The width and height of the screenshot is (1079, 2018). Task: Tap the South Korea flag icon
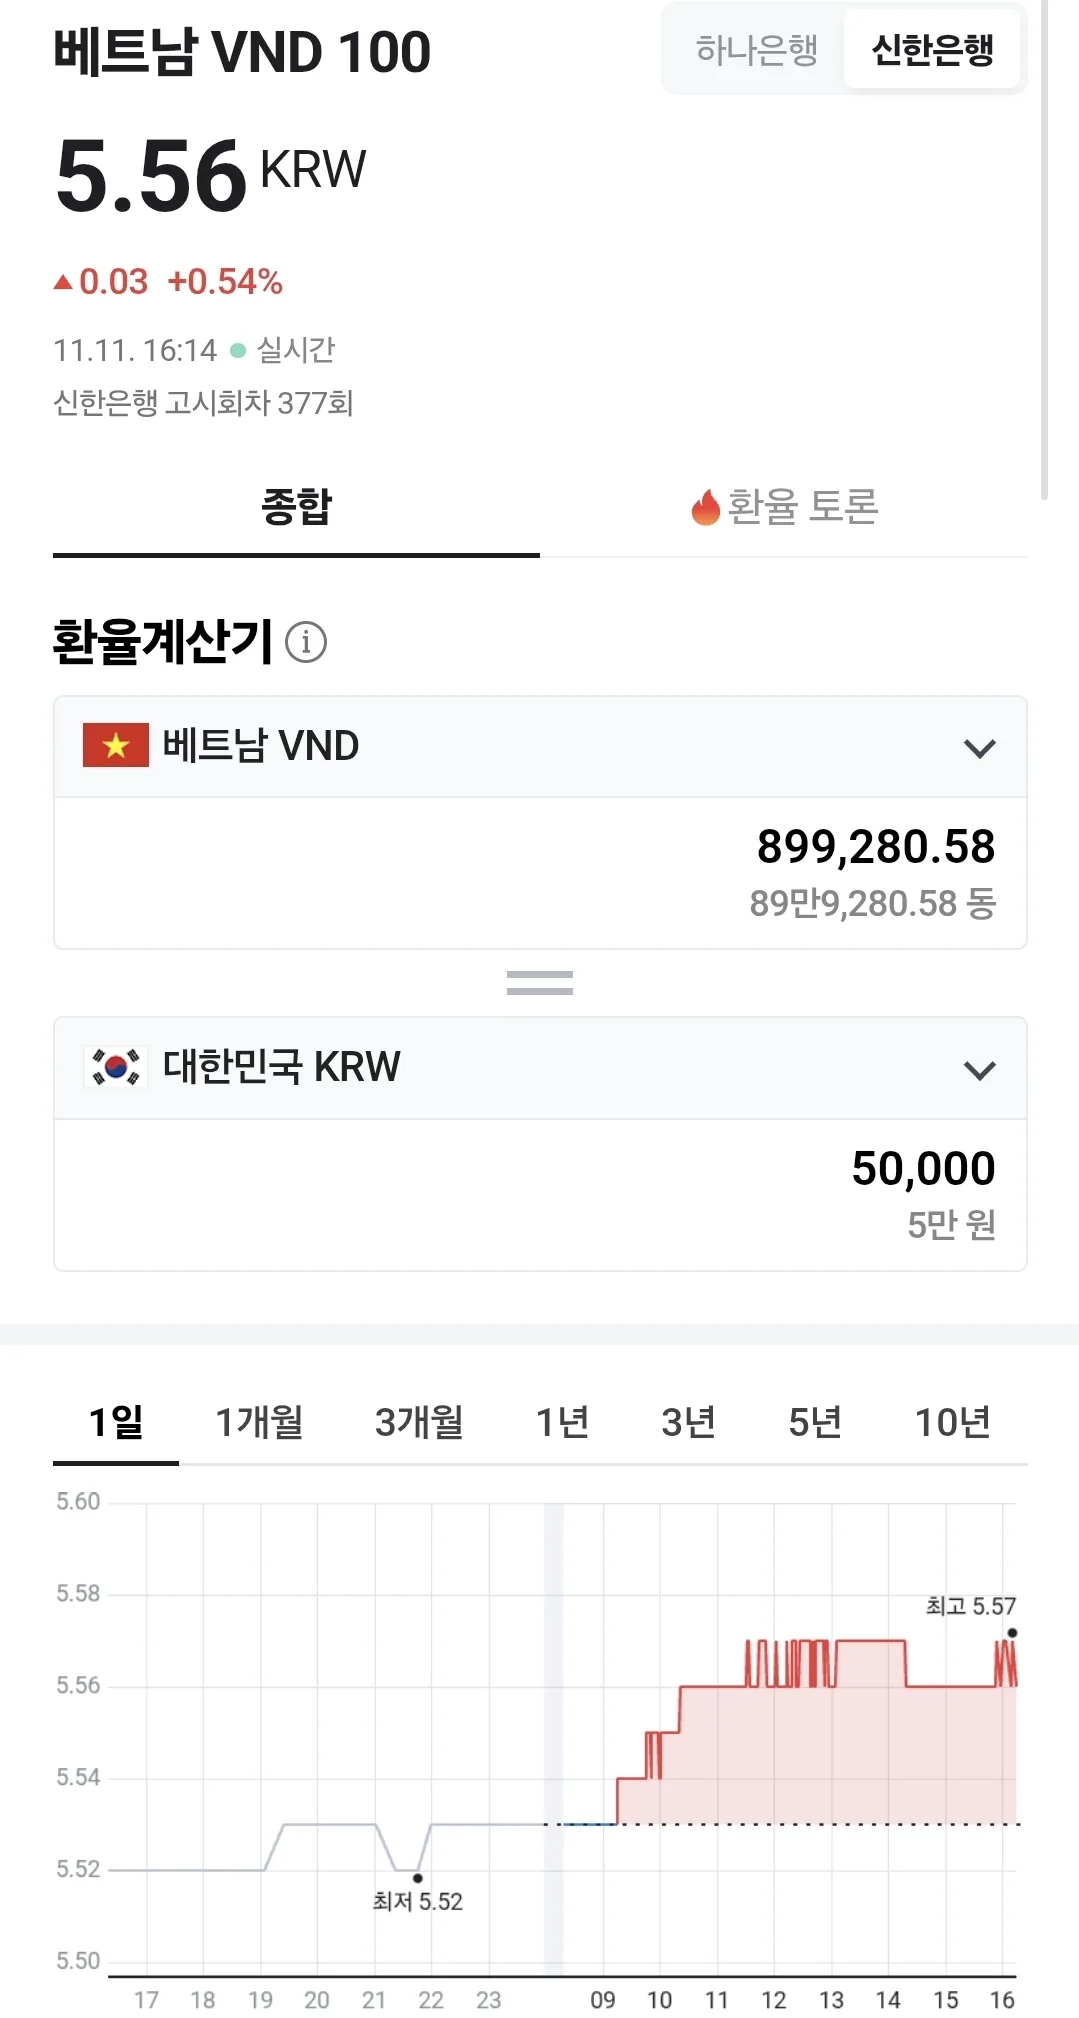pos(116,1067)
